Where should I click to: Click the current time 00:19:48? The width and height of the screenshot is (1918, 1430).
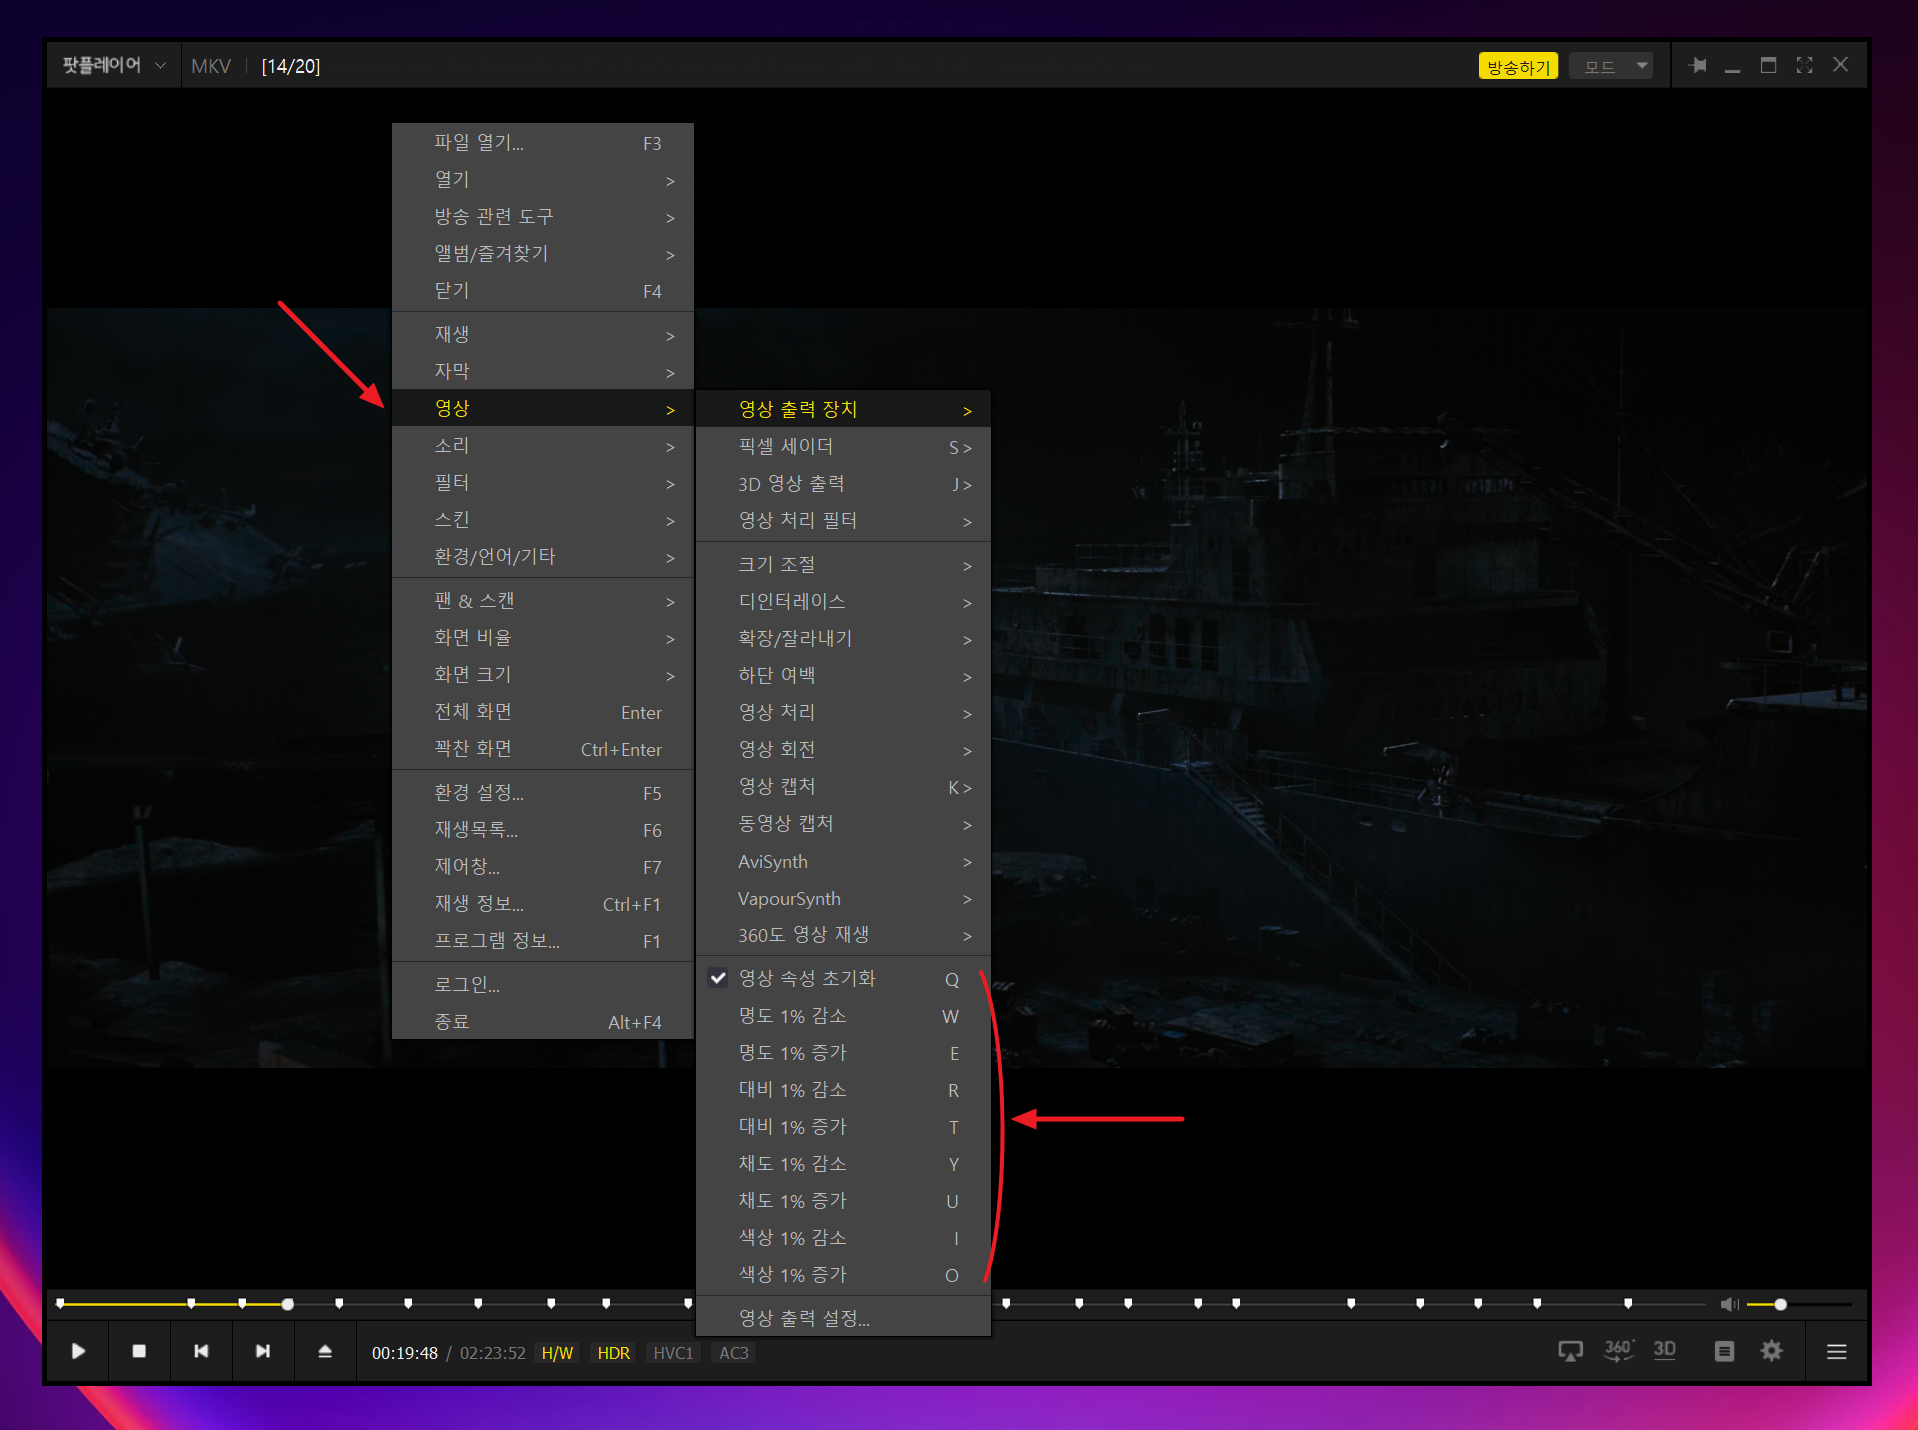tap(405, 1353)
